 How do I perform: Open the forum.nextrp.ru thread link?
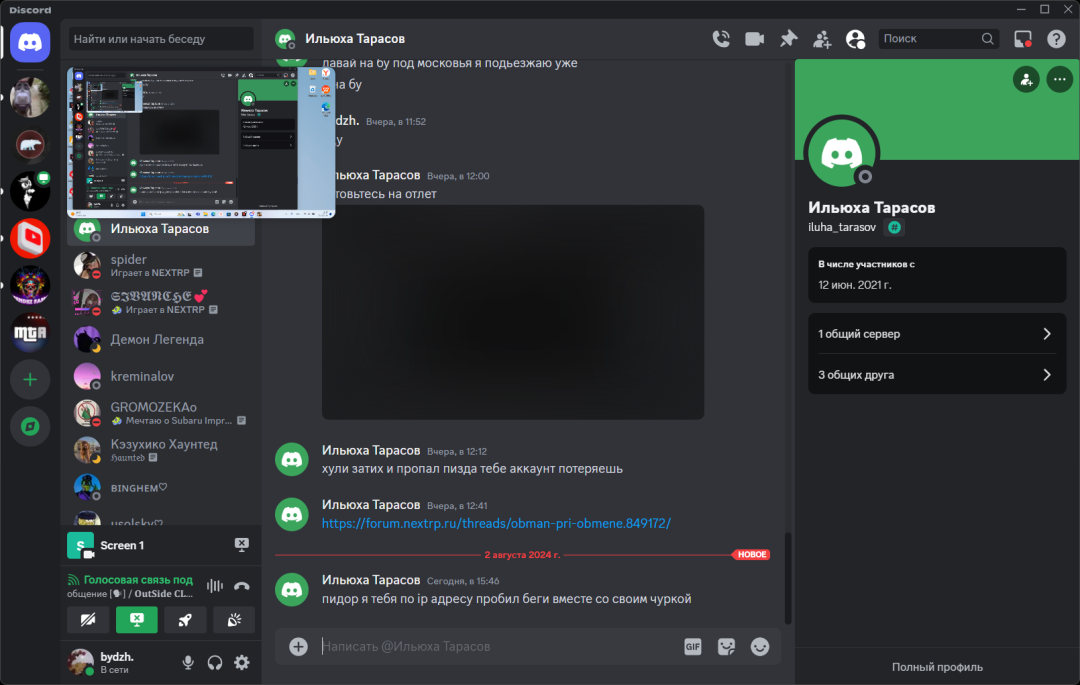point(496,523)
